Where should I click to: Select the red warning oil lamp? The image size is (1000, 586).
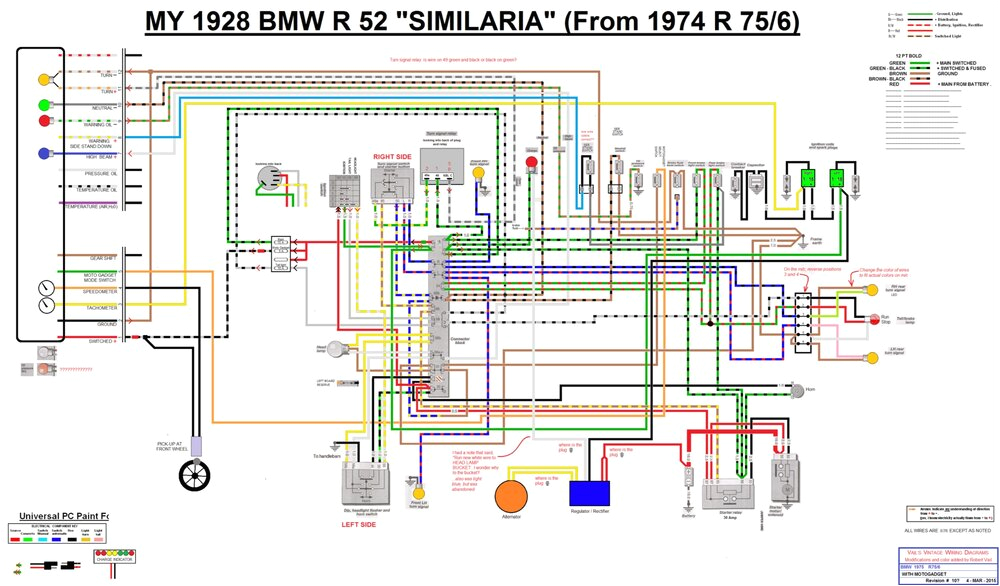(x=44, y=119)
